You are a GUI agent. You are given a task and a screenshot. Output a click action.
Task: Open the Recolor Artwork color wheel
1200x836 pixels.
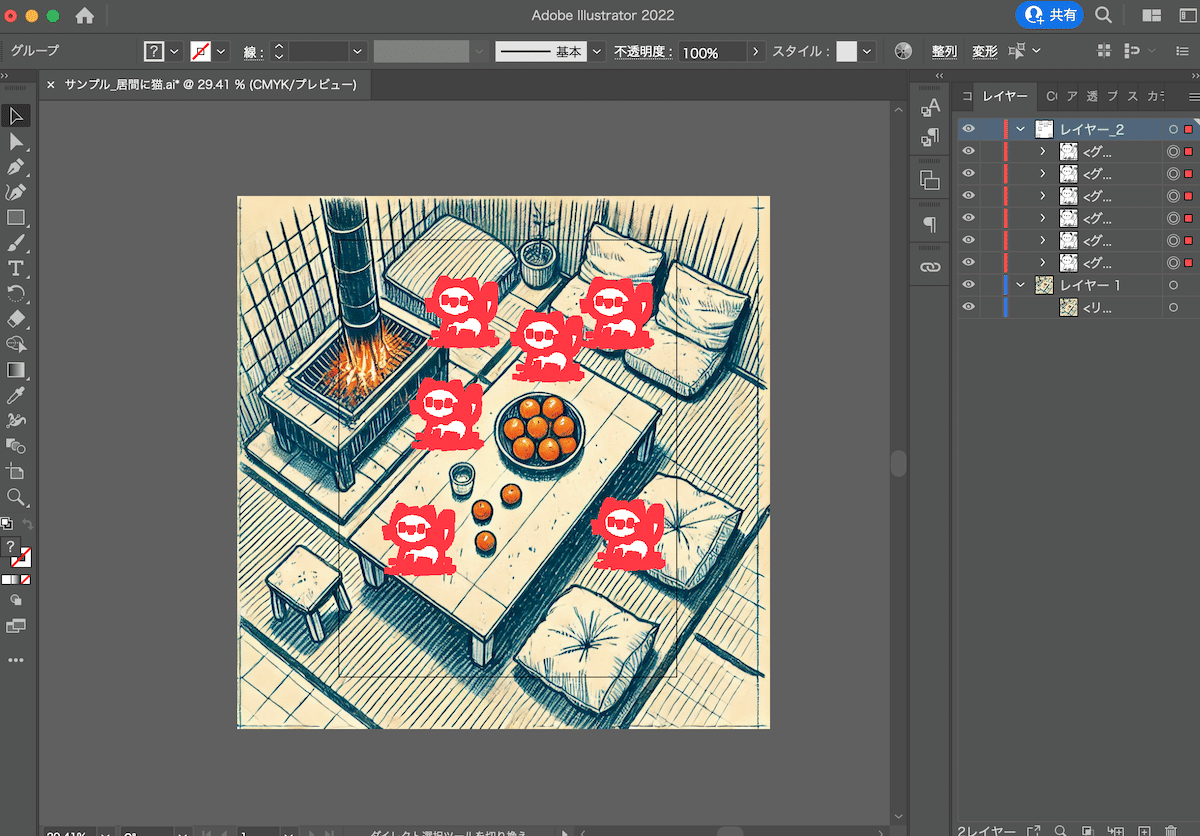click(903, 51)
